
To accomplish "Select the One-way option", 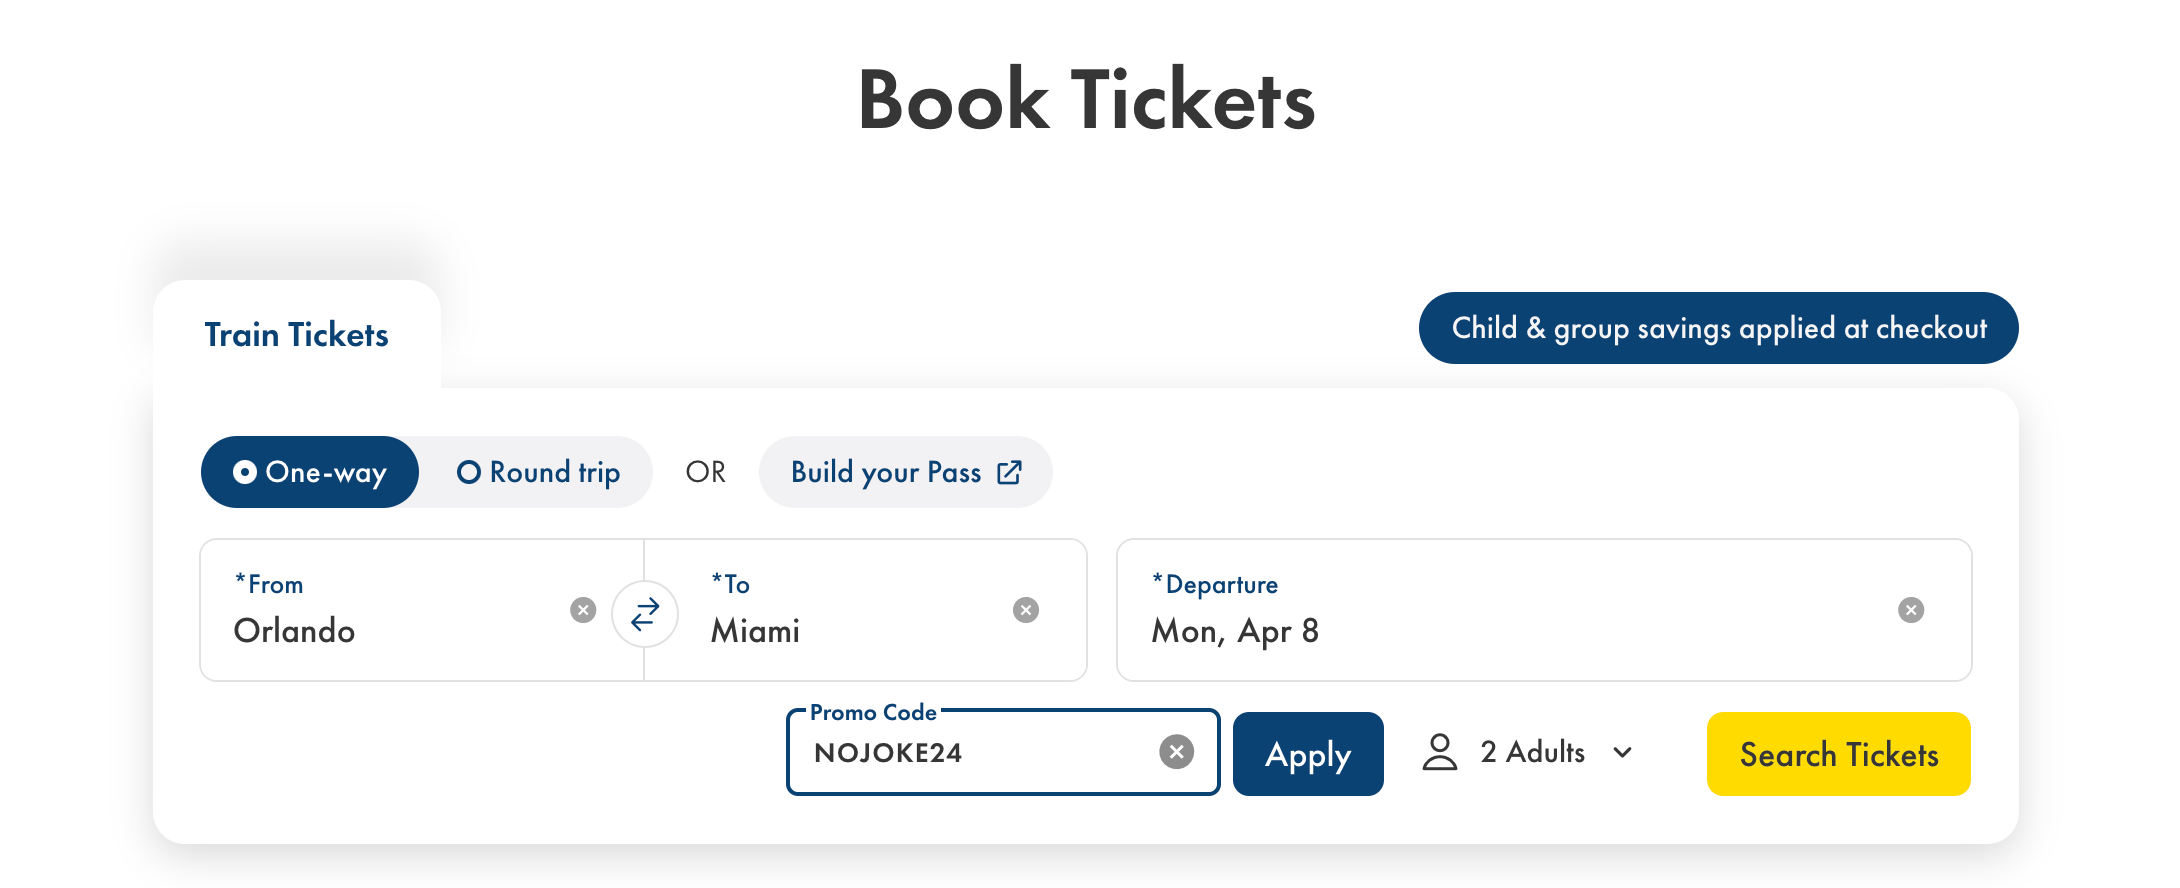I will click(310, 471).
